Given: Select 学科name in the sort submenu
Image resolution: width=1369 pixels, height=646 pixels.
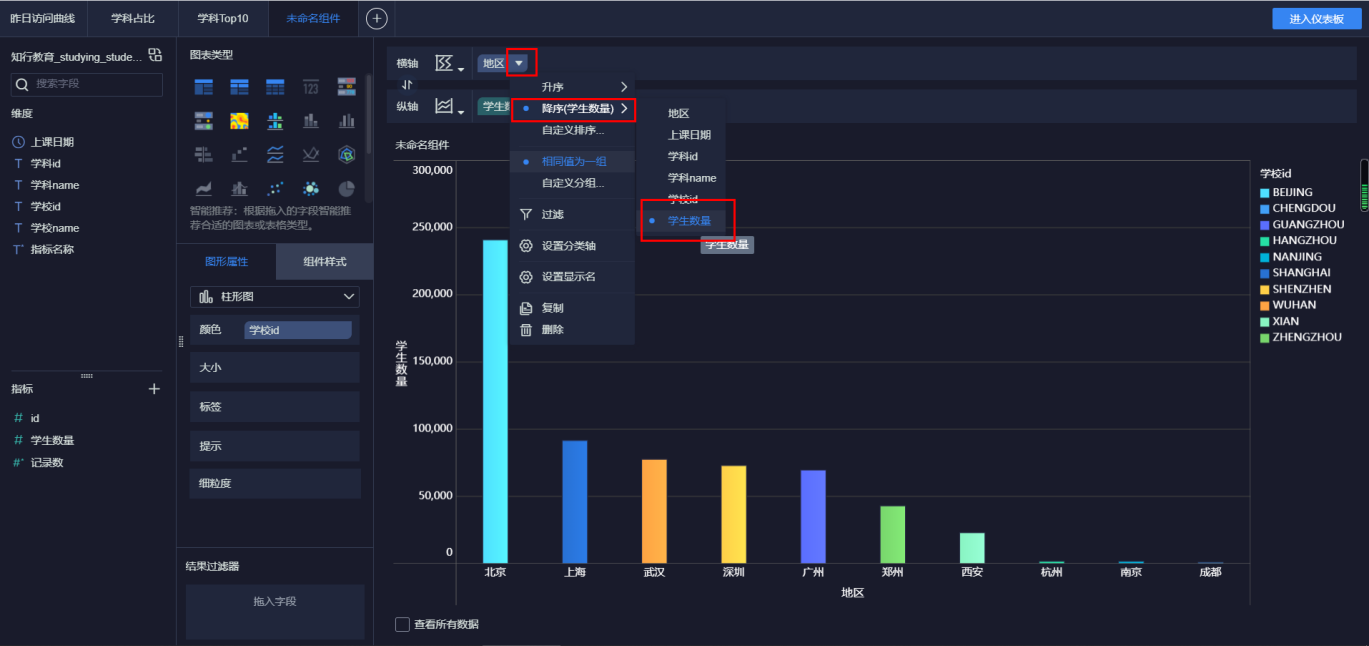Looking at the screenshot, I should [x=691, y=178].
